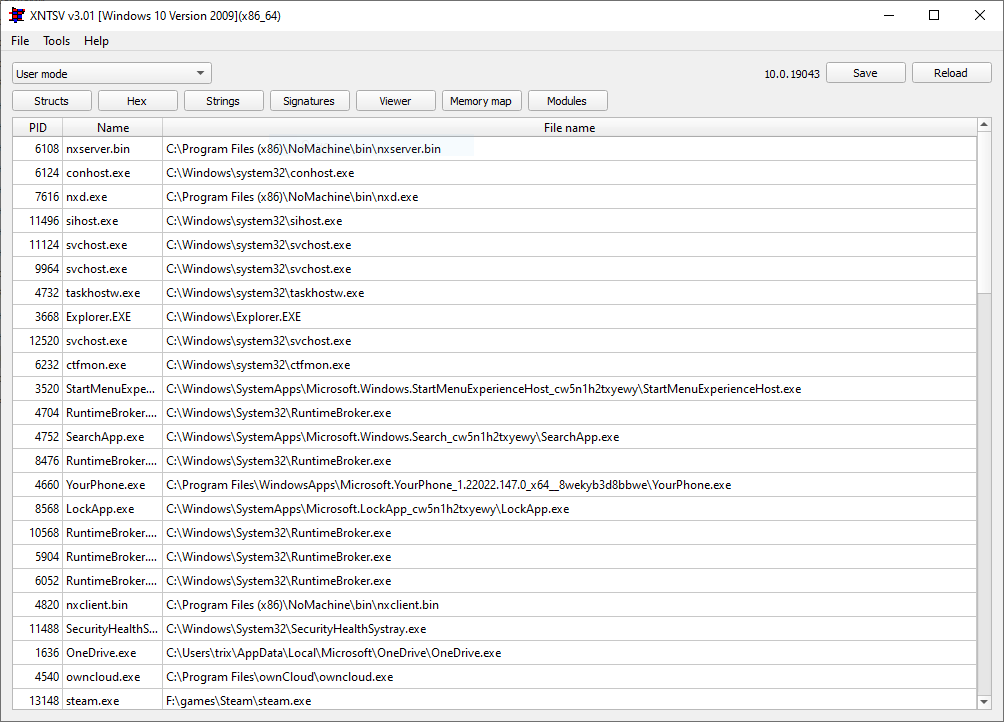Open the Strings view

(223, 101)
